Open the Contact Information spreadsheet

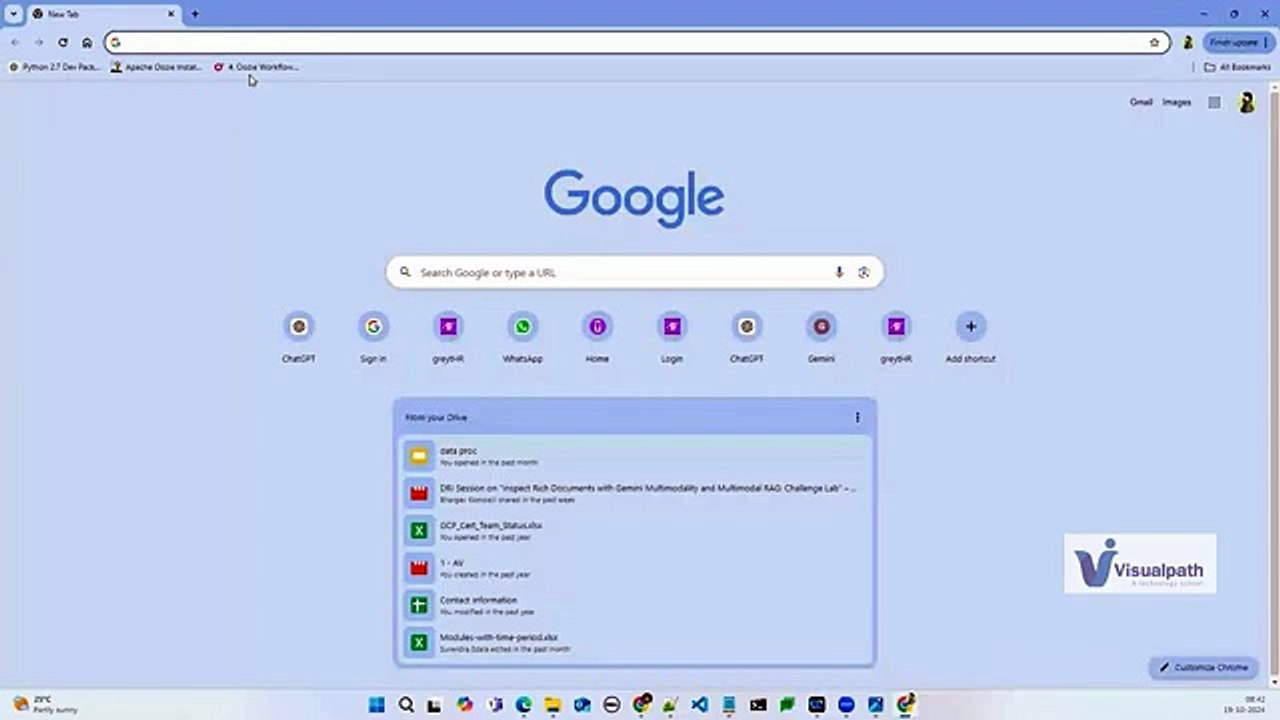[x=635, y=604]
